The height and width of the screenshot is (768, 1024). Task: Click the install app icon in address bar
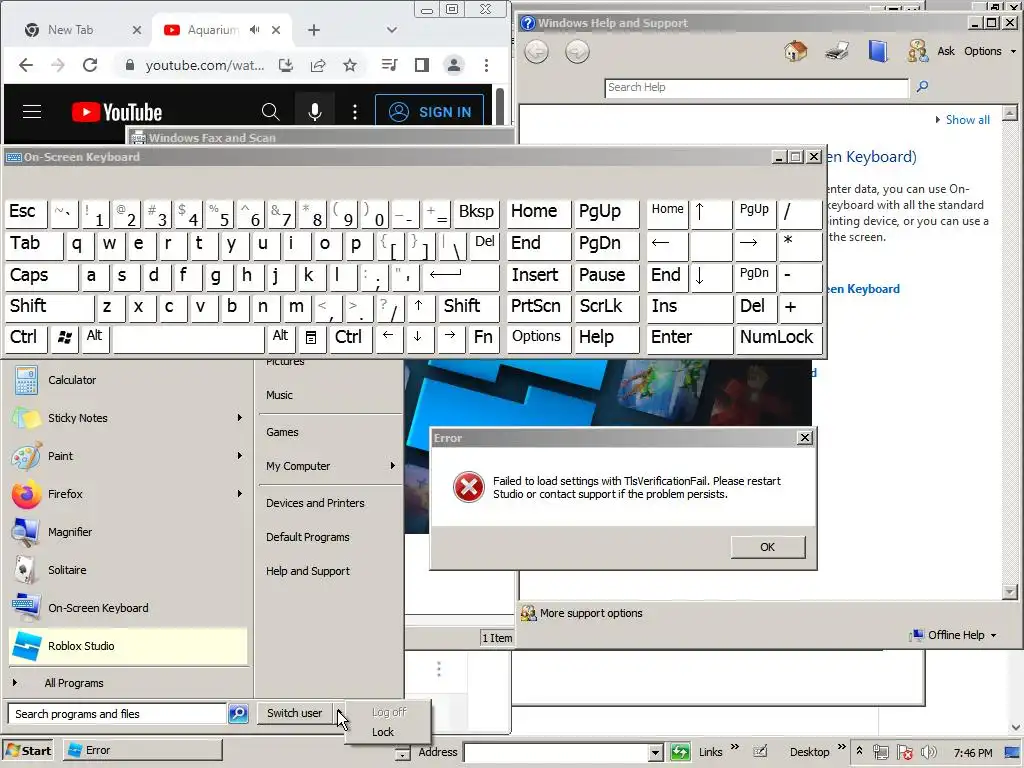coord(286,65)
